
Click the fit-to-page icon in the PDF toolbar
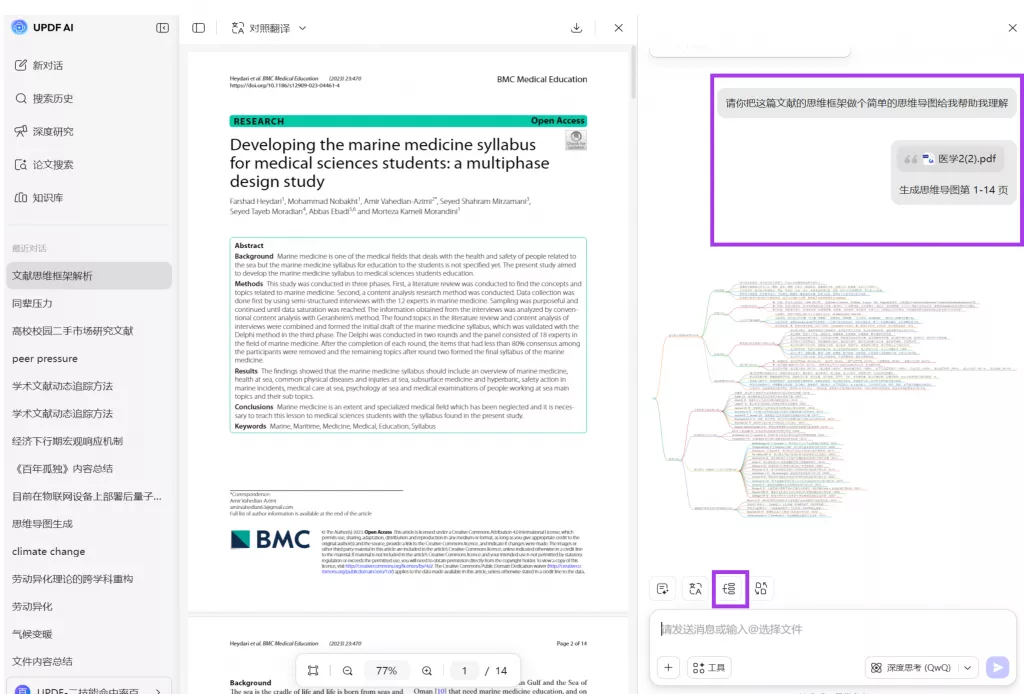click(x=313, y=671)
